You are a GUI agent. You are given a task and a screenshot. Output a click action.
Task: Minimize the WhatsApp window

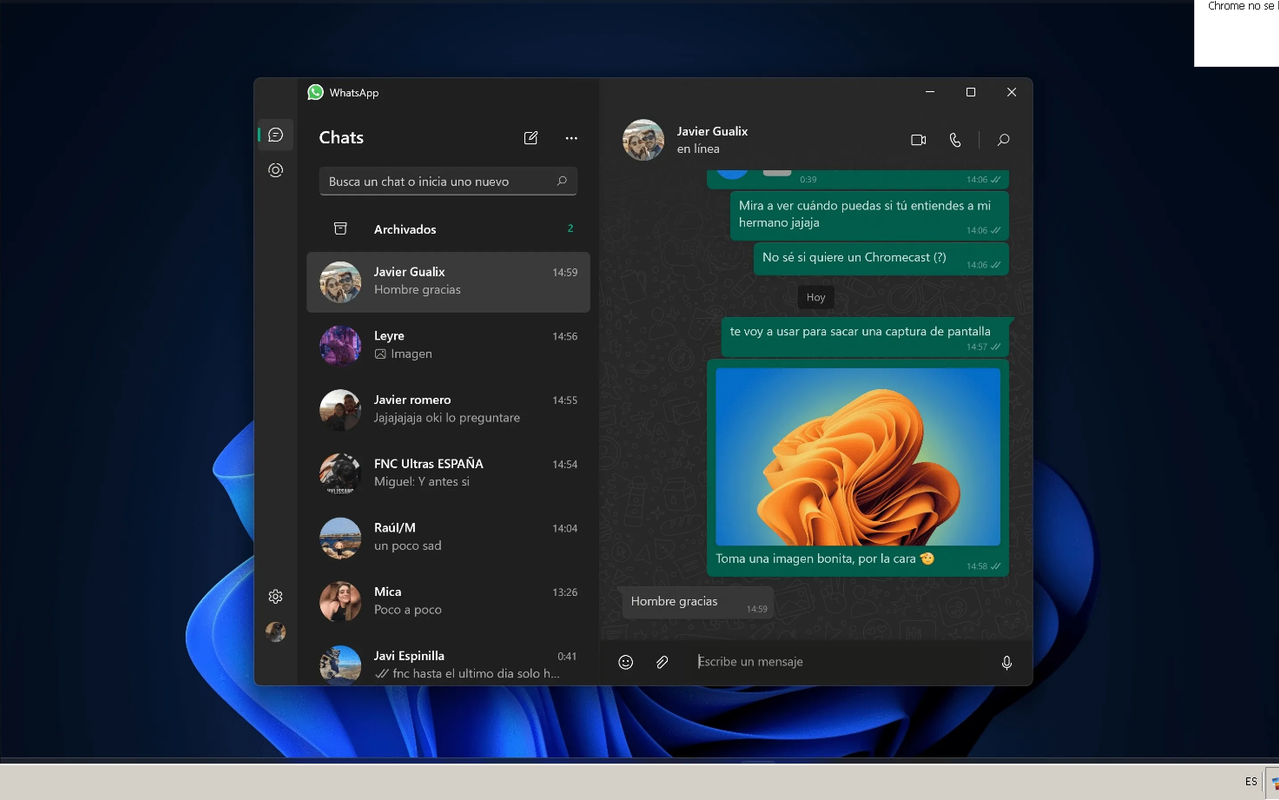tap(930, 92)
